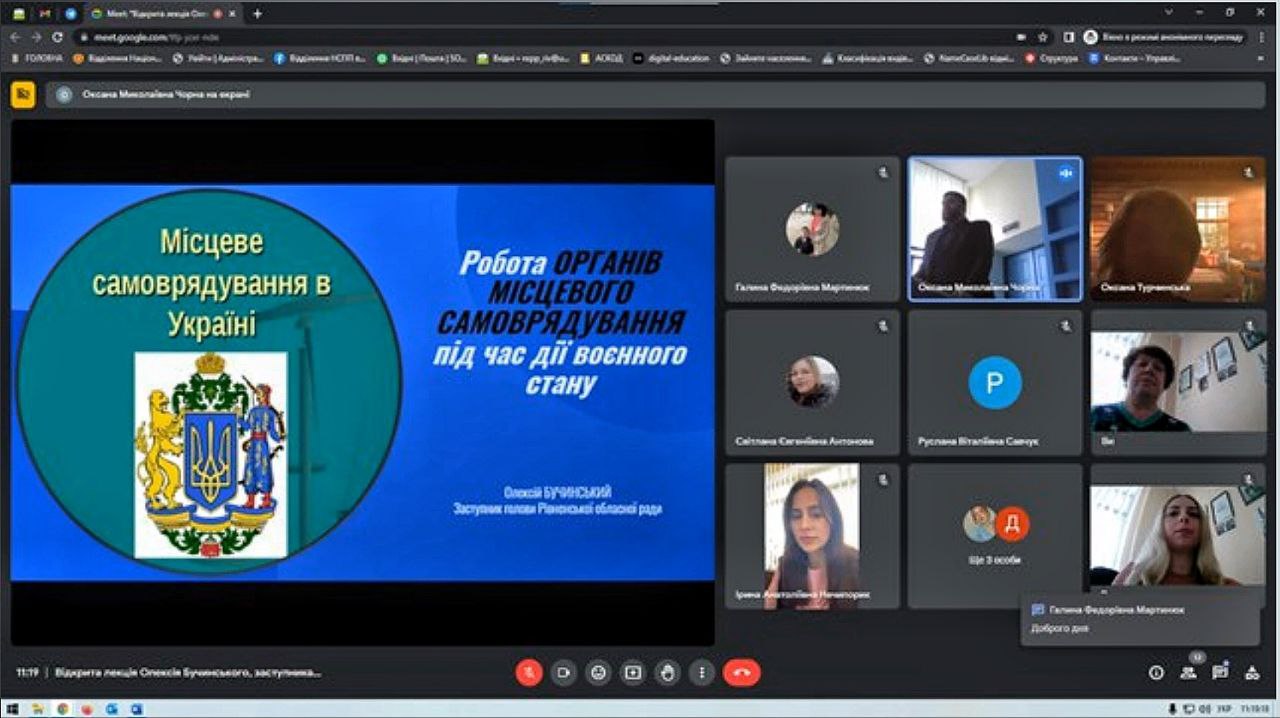Open ГОЛОВНА bookmark

click(37, 58)
